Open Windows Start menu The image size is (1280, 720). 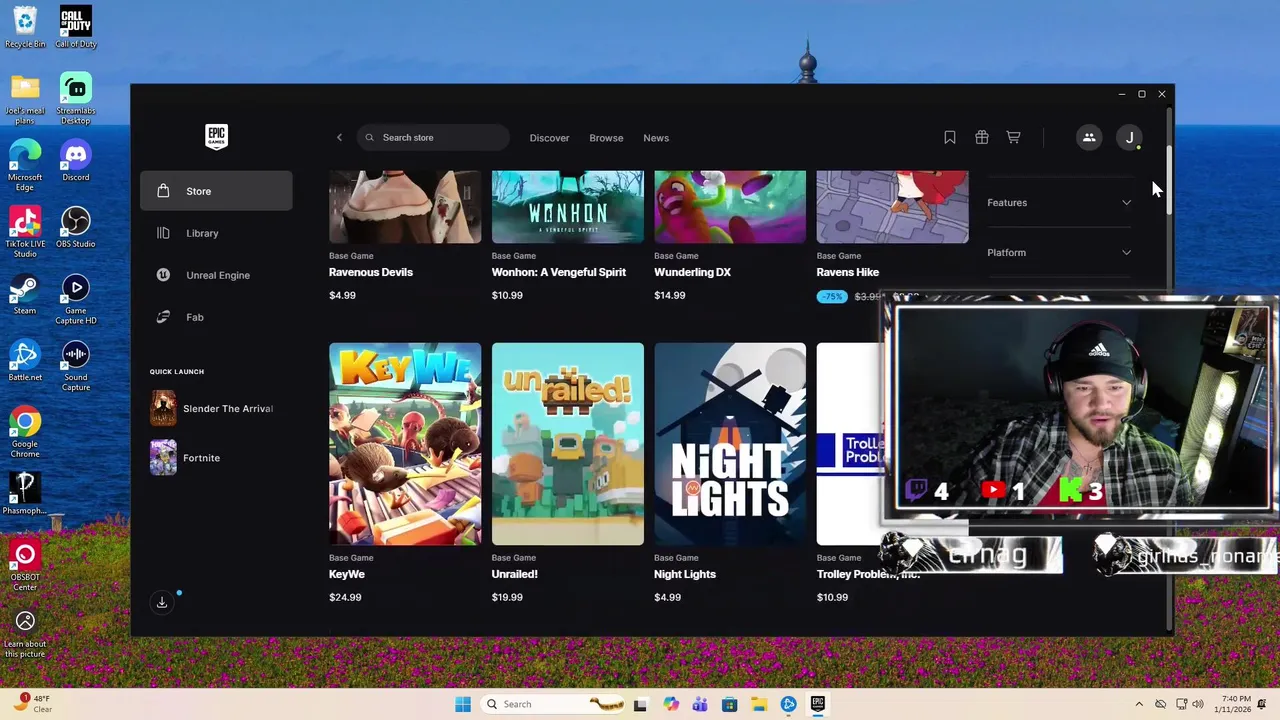coord(463,704)
